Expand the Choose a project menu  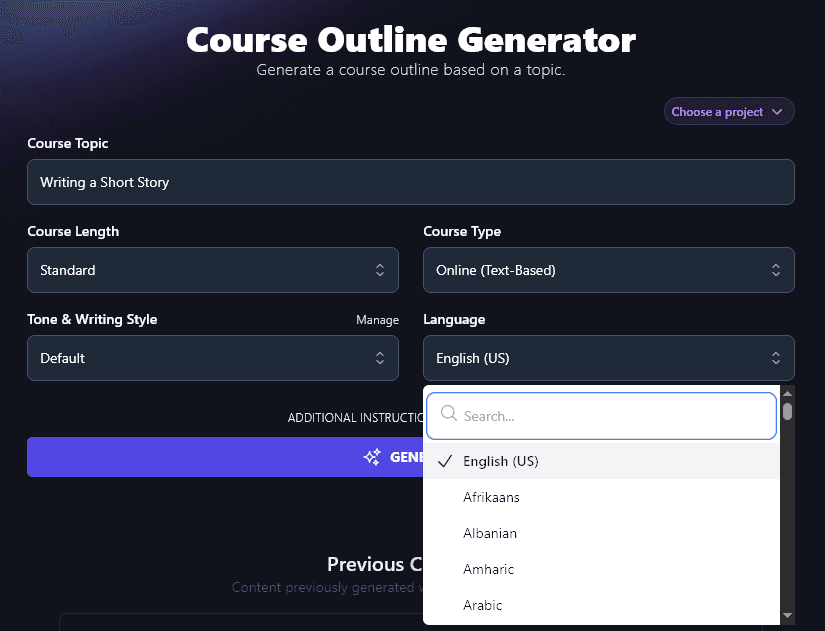click(x=728, y=111)
